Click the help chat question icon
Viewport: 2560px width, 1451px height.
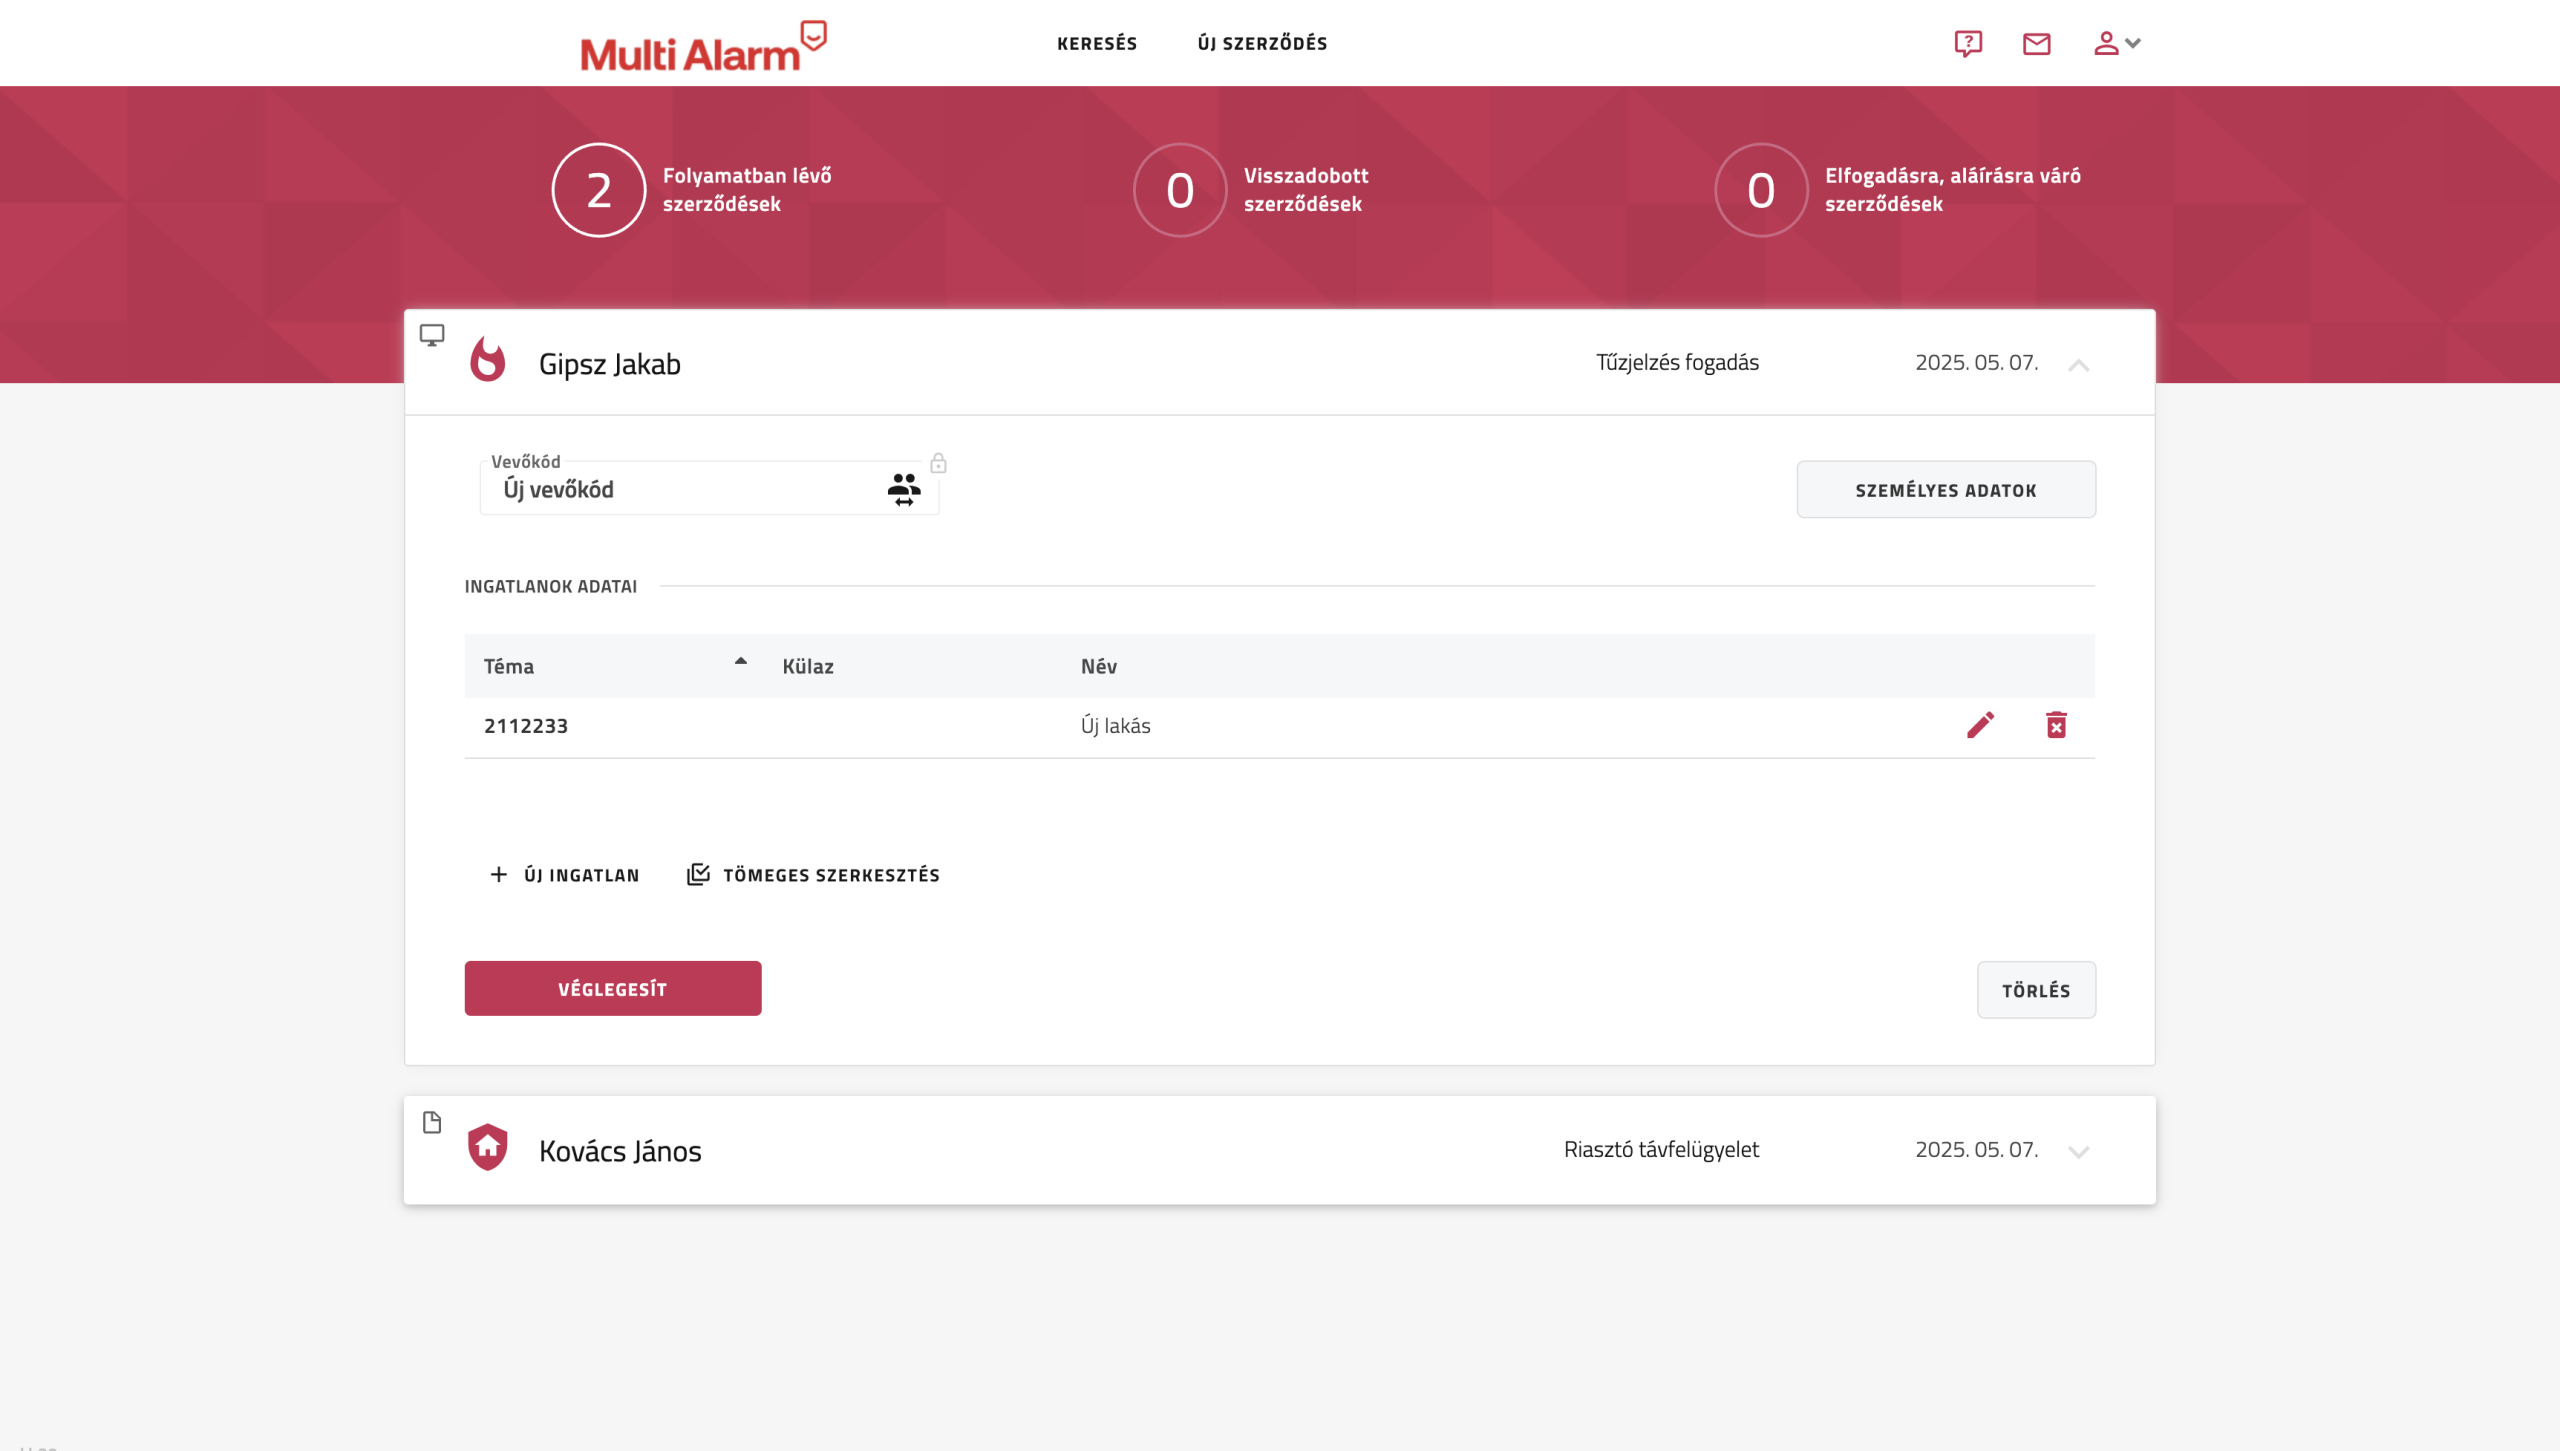click(1968, 43)
